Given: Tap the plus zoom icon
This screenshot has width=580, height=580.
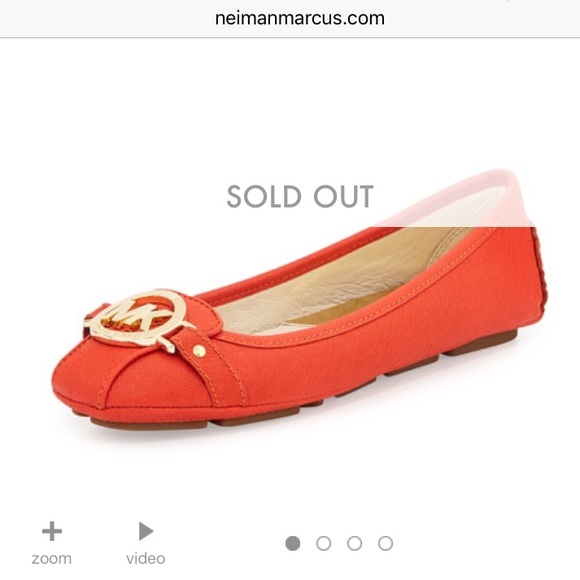Looking at the screenshot, I should 52,531.
